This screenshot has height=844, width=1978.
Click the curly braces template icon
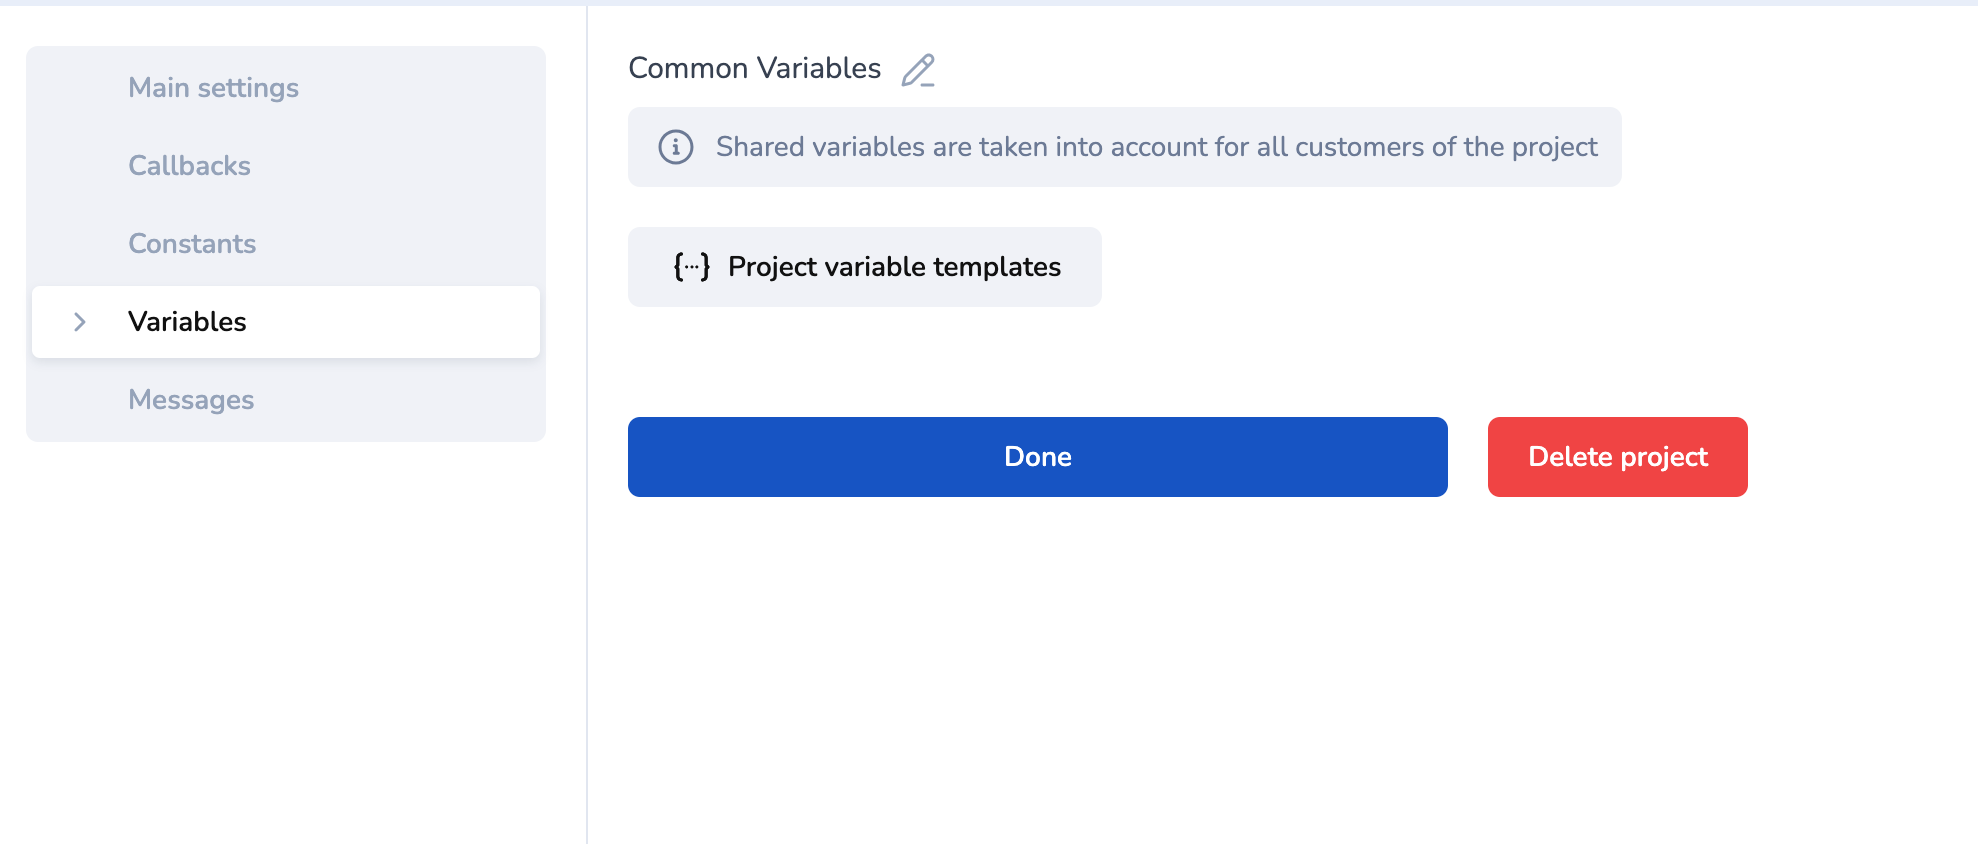691,267
